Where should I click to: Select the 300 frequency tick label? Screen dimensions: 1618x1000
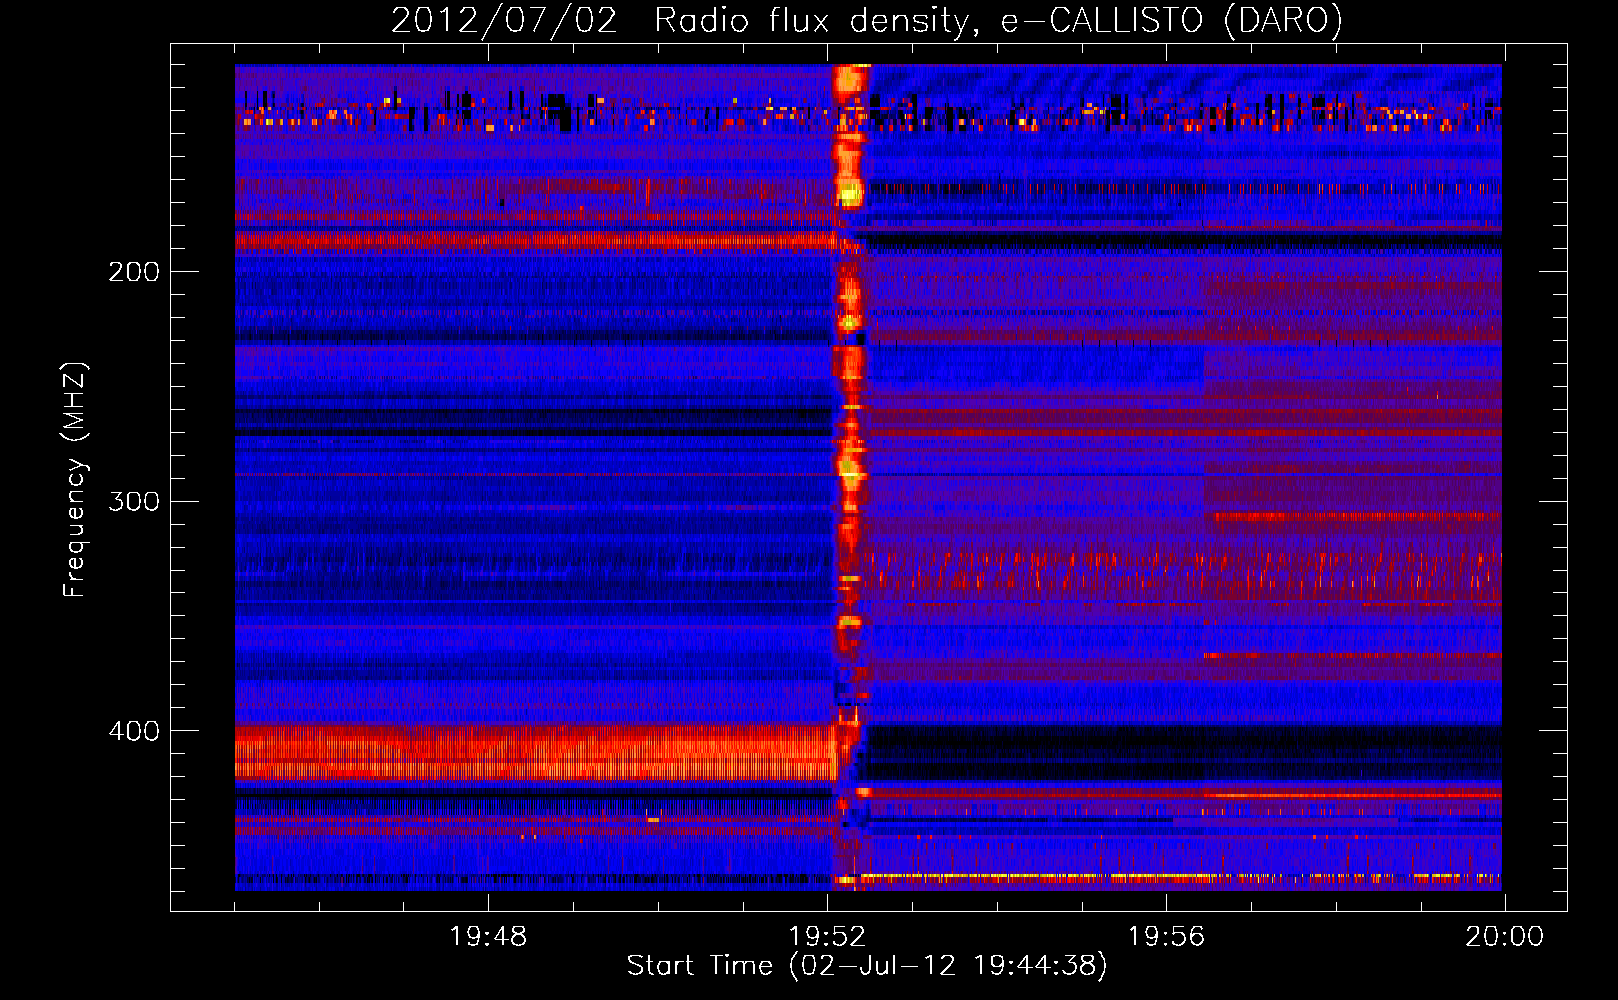pos(134,501)
